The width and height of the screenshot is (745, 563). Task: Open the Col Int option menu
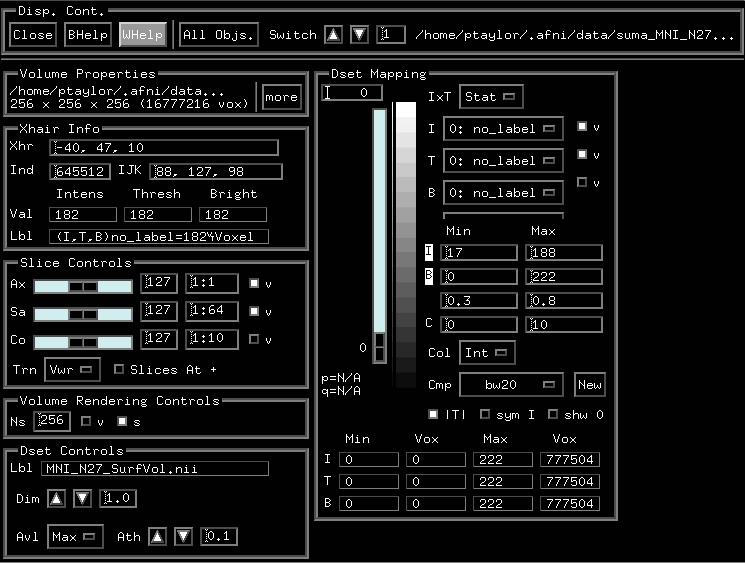[487, 353]
